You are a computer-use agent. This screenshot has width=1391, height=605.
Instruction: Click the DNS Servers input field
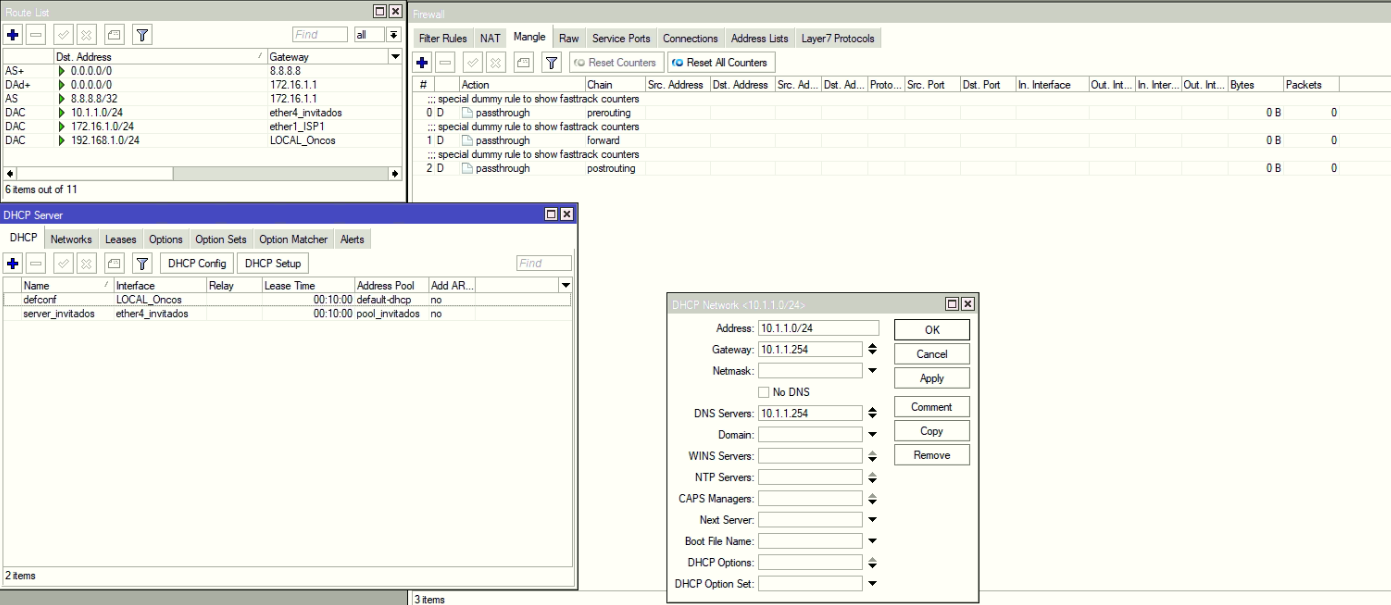[x=810, y=412]
